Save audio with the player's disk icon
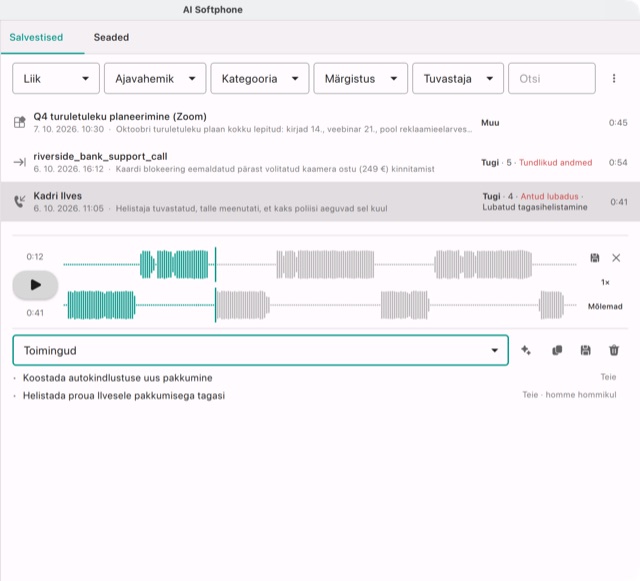Screen dimensions: 640x581 coord(595,258)
